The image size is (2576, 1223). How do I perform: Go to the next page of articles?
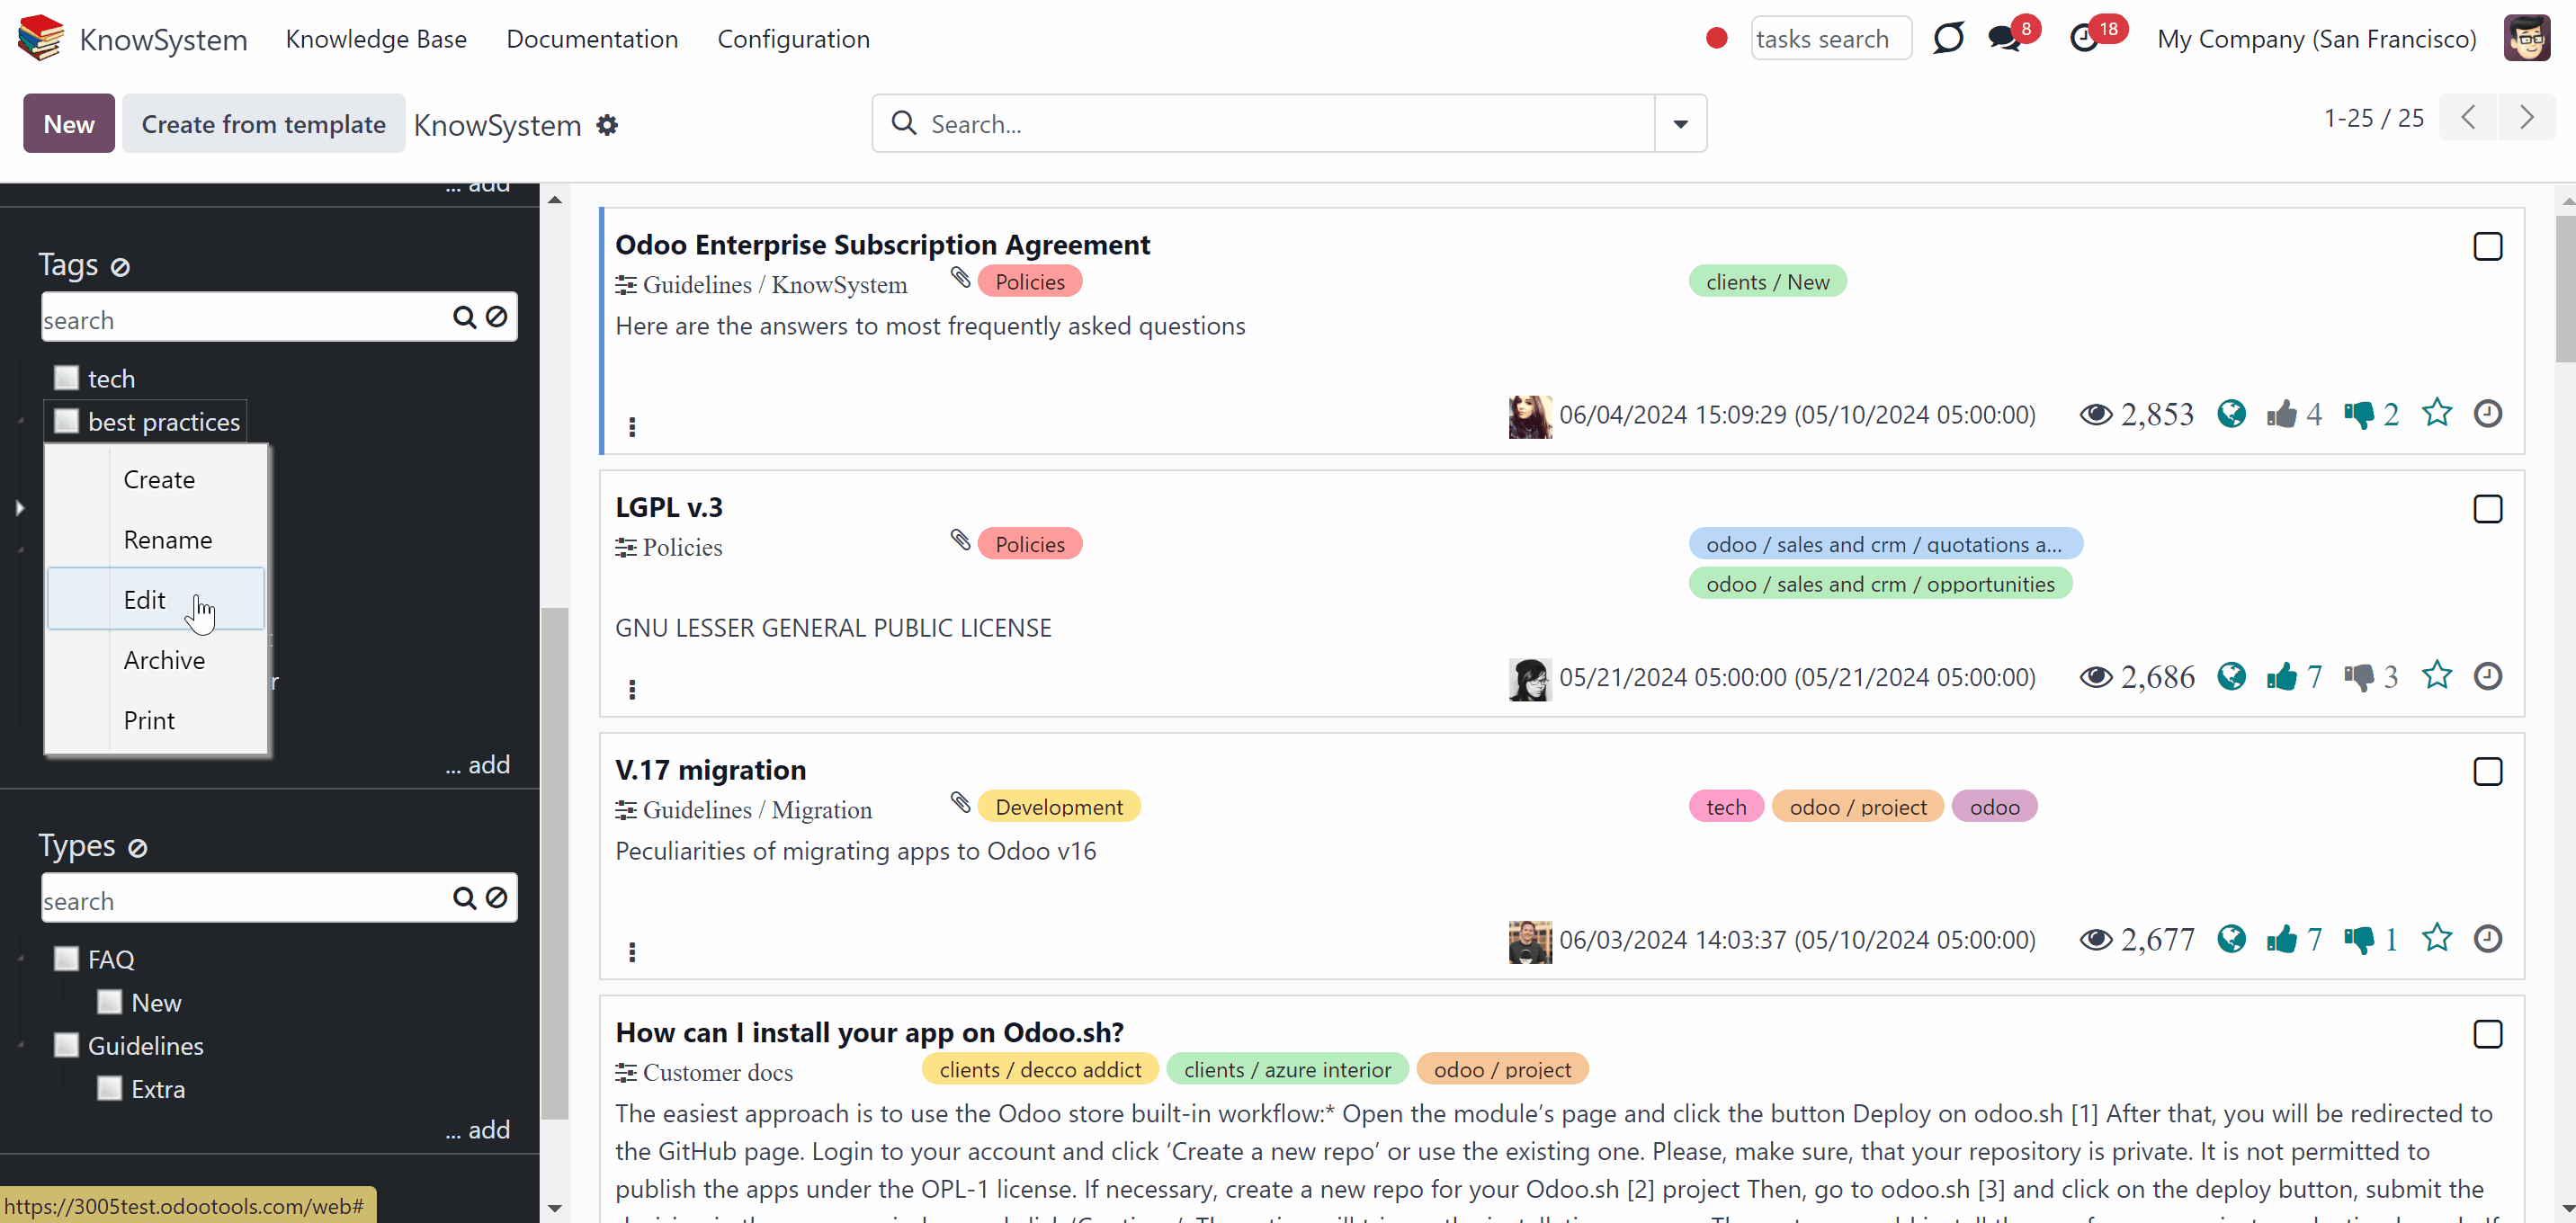(2527, 118)
